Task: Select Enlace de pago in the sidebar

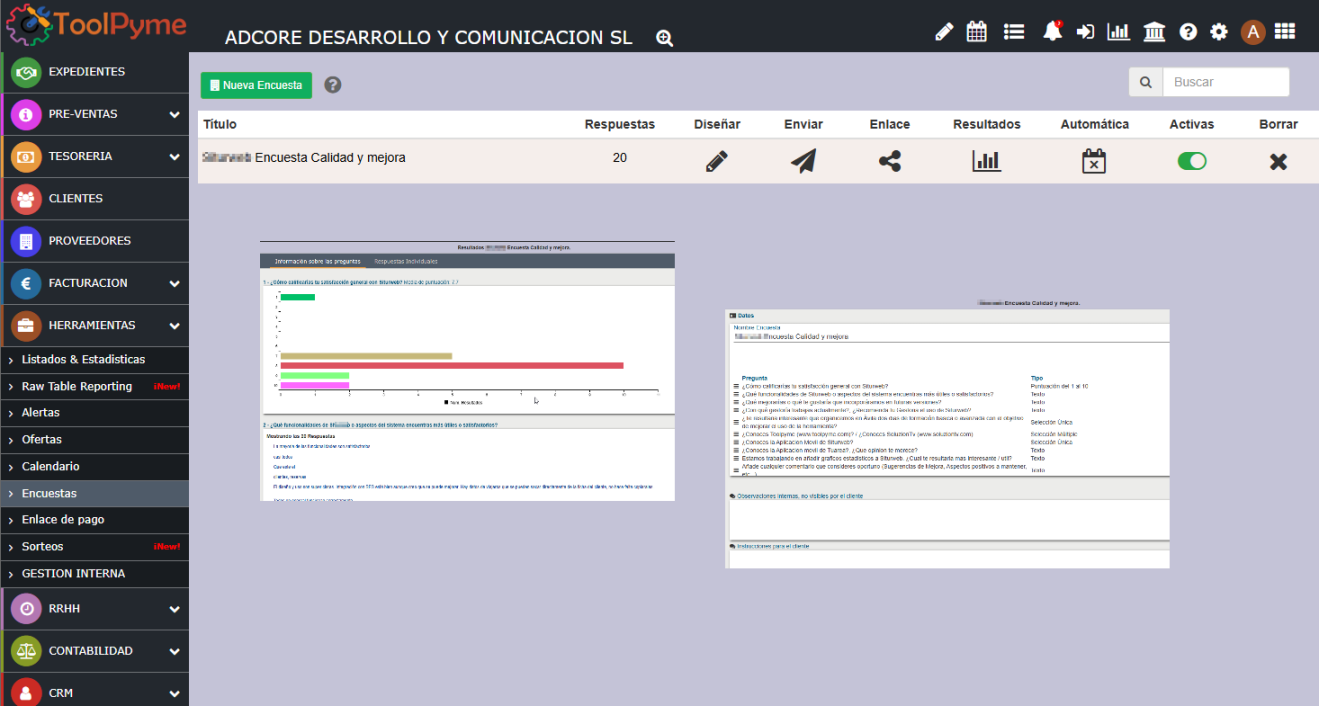Action: [63, 520]
